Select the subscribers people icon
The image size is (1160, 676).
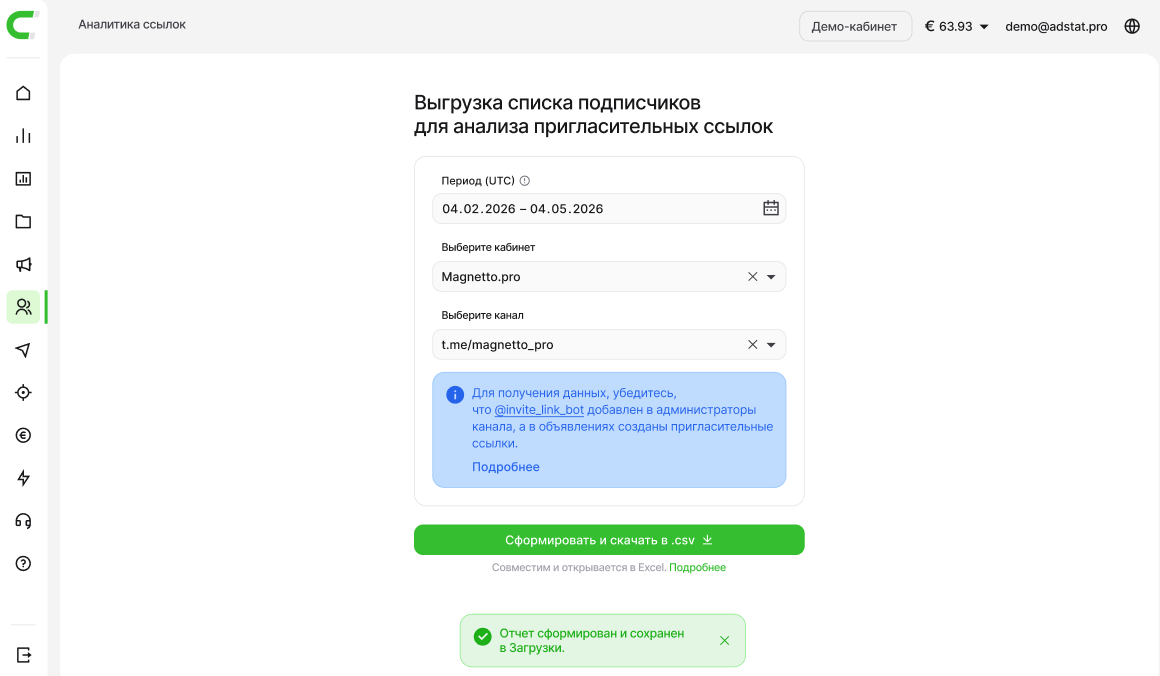[x=23, y=307]
